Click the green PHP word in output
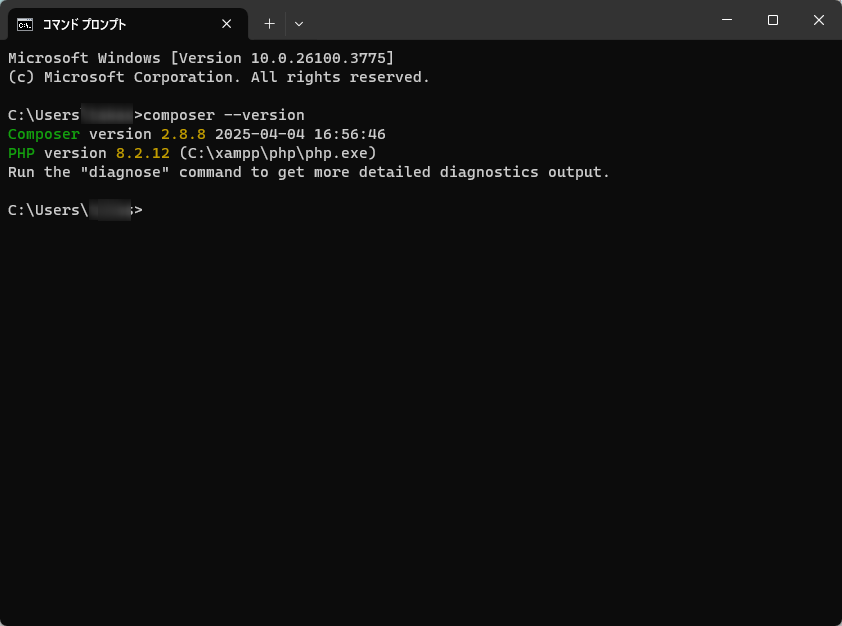 click(x=21, y=153)
